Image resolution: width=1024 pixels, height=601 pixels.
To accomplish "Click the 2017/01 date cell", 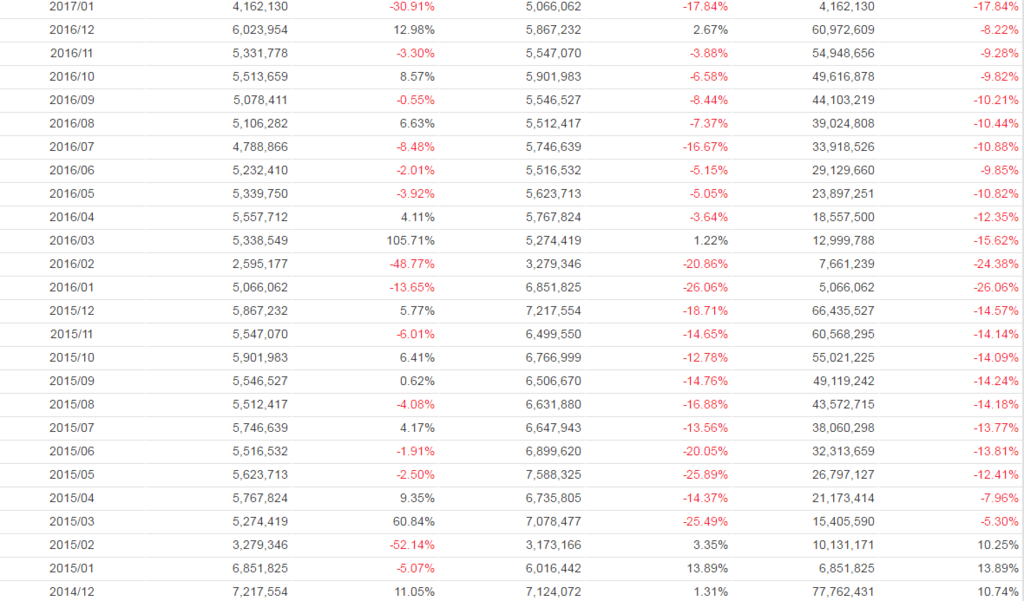I will [x=72, y=6].
